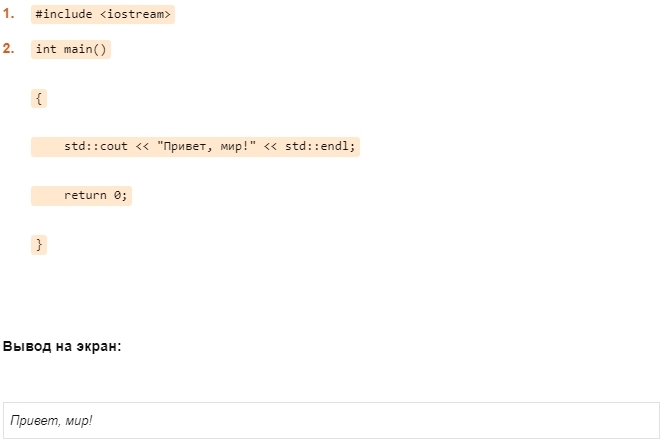666x445 pixels.
Task: Click inside the output box showing Привет, мир!
Action: click(x=331, y=420)
